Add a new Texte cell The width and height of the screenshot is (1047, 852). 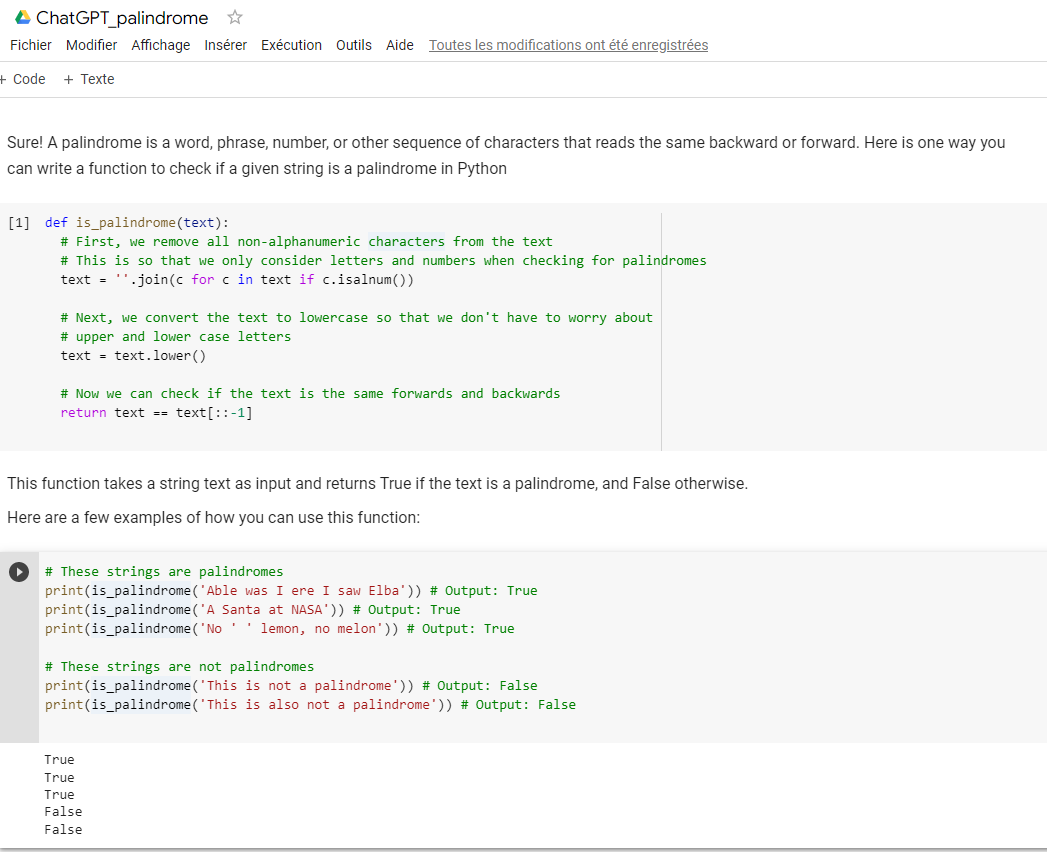89,79
